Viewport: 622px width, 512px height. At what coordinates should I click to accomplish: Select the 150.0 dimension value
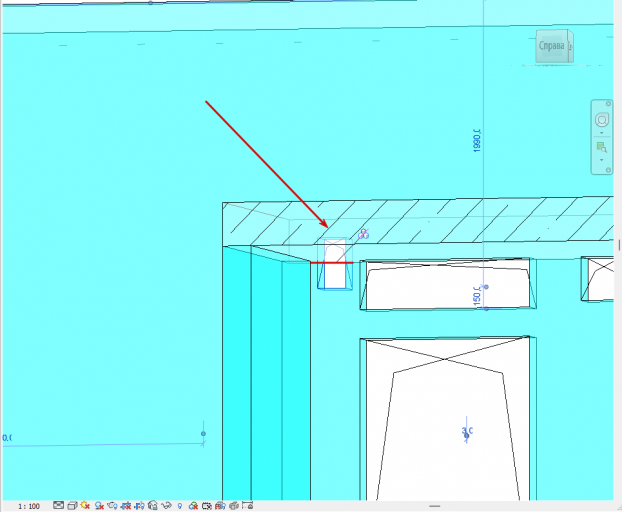(x=477, y=296)
